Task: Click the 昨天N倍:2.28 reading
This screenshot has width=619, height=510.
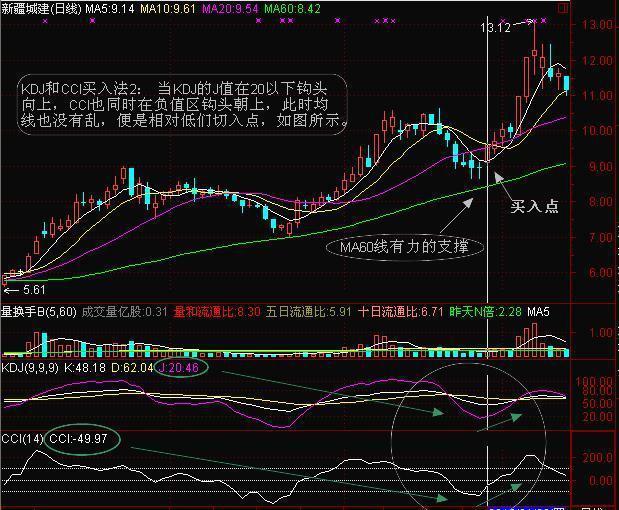Action: 486,312
